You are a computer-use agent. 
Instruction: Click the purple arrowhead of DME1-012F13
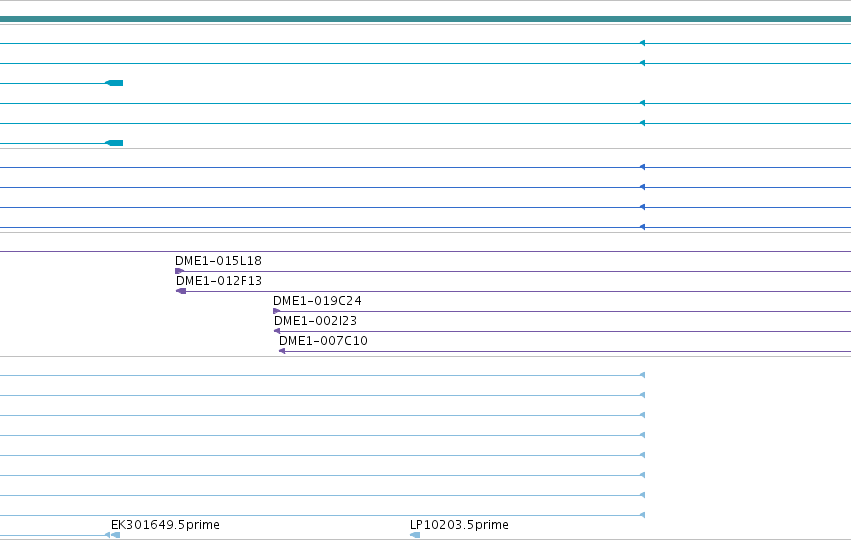(181, 291)
